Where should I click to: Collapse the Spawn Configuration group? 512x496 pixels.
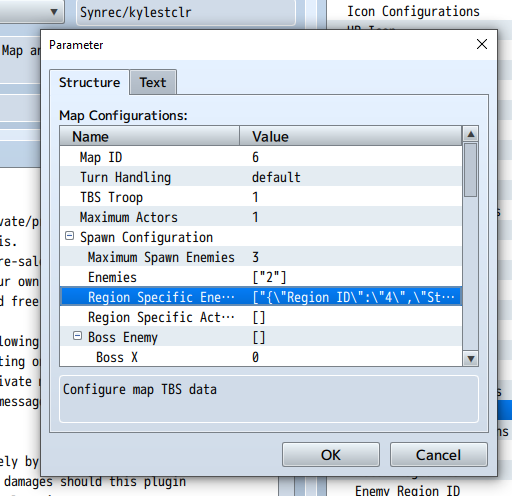point(69,236)
